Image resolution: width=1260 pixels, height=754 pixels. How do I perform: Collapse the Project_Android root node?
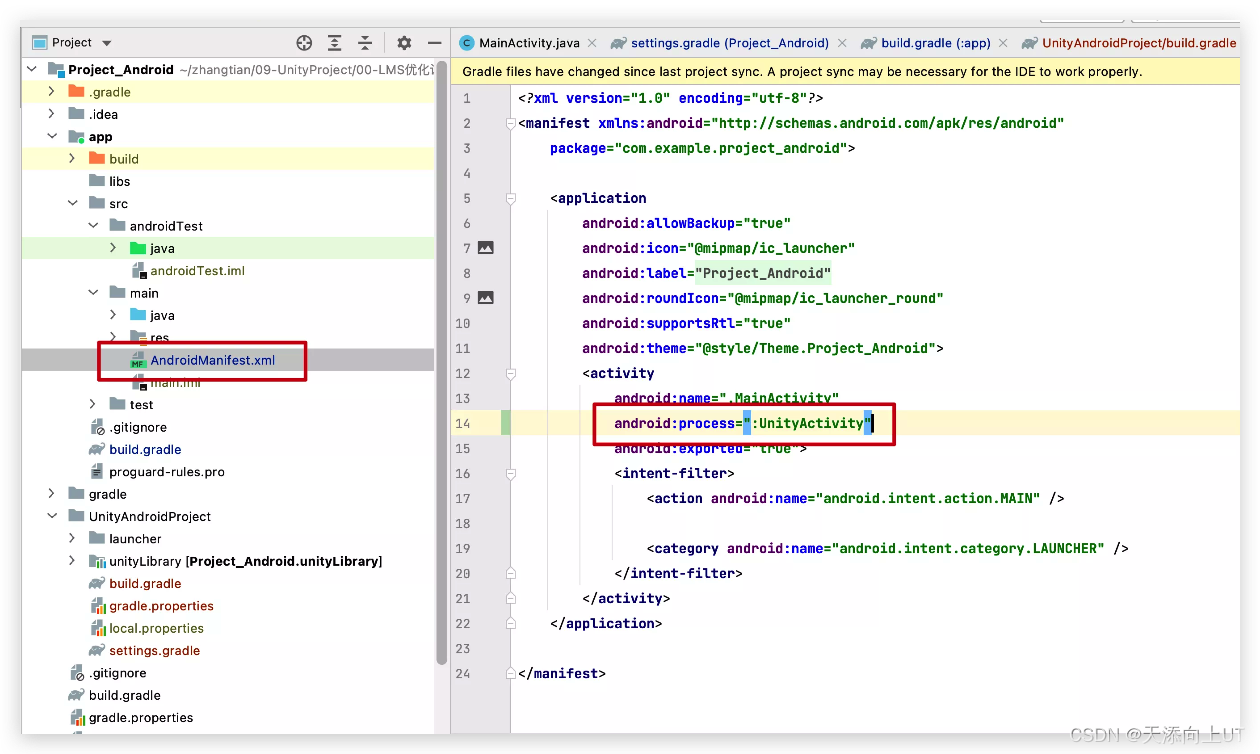point(32,70)
